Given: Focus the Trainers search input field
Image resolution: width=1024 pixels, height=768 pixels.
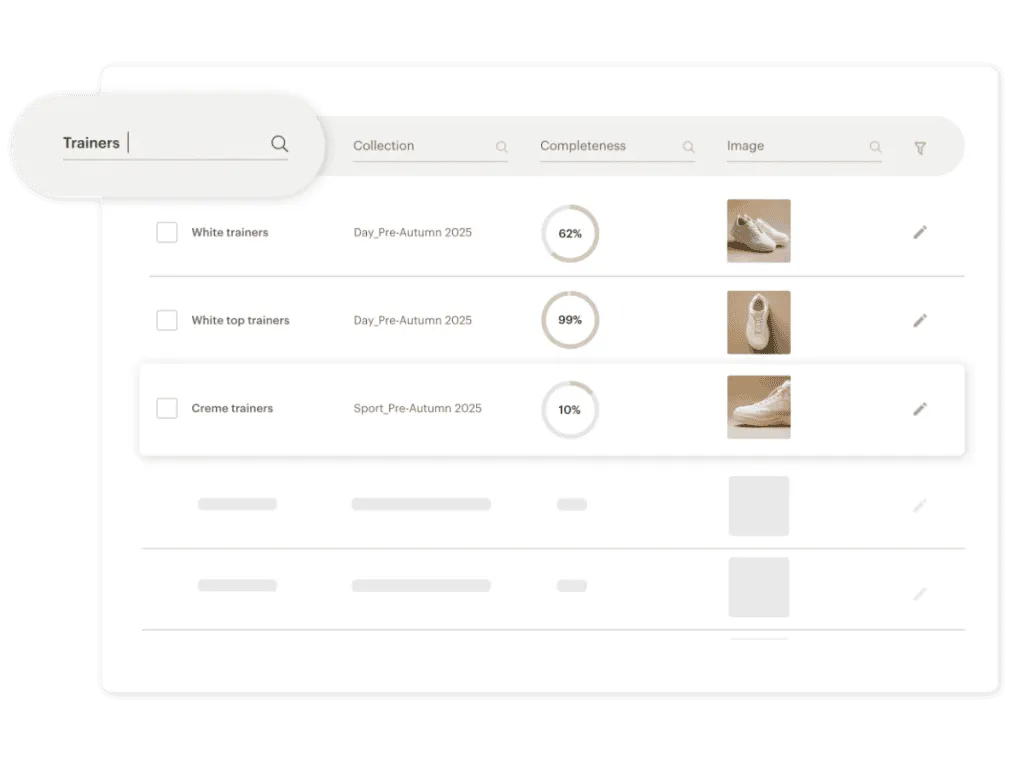Looking at the screenshot, I should click(x=175, y=144).
